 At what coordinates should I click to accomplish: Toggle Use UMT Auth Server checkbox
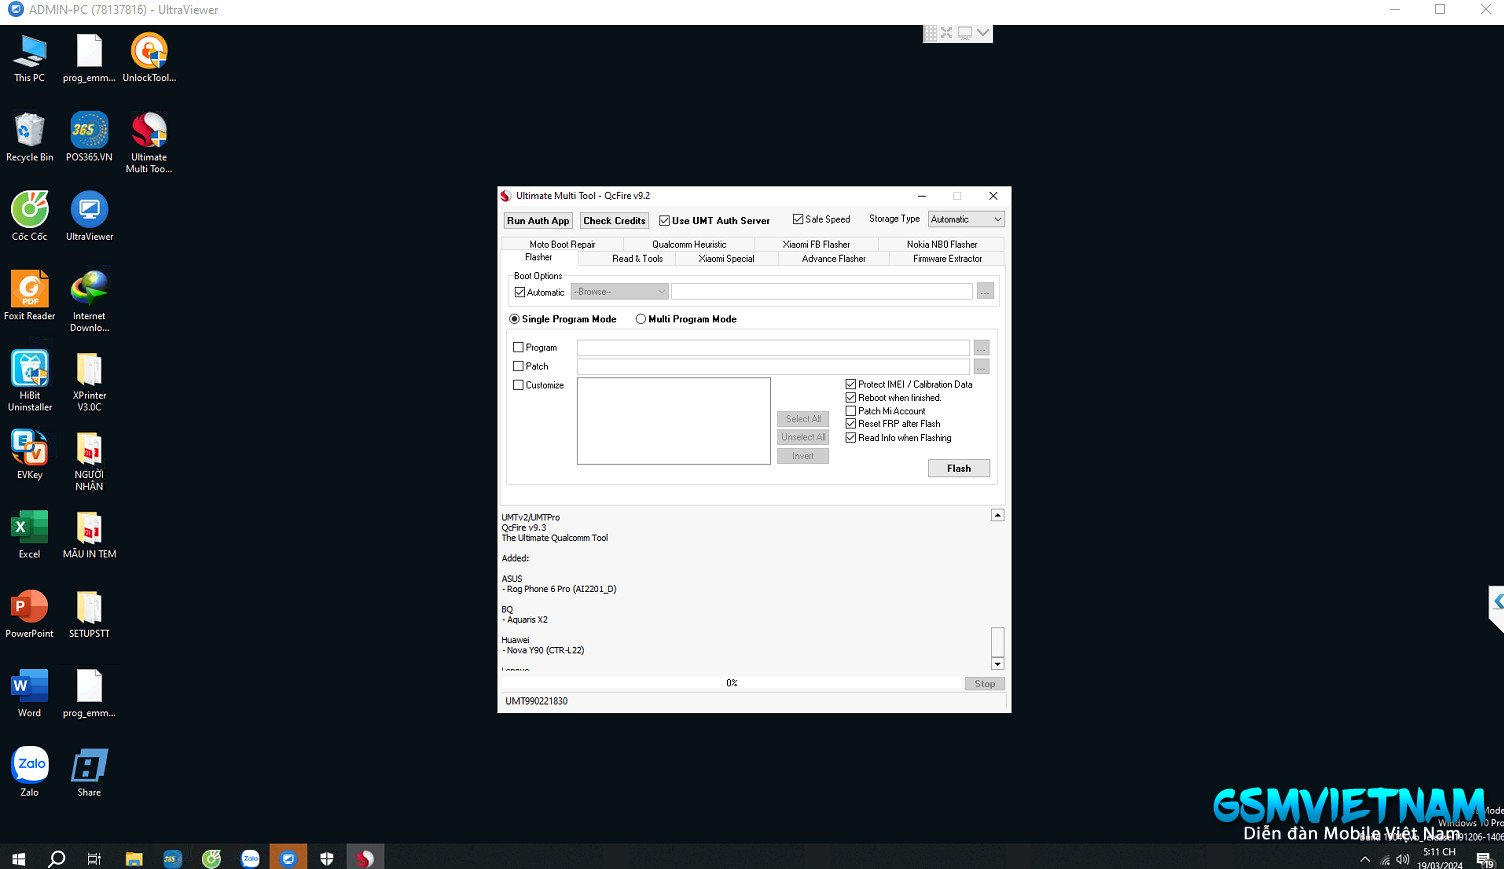pyautogui.click(x=714, y=221)
